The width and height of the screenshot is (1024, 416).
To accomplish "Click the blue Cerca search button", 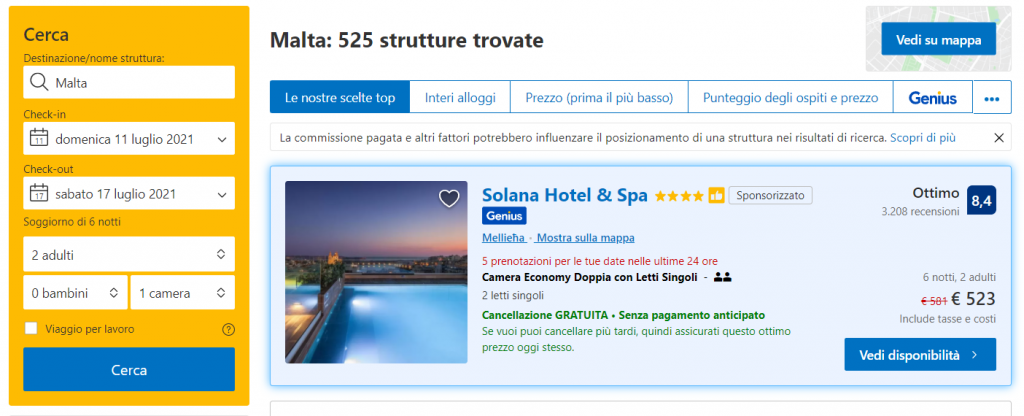I will pos(128,370).
